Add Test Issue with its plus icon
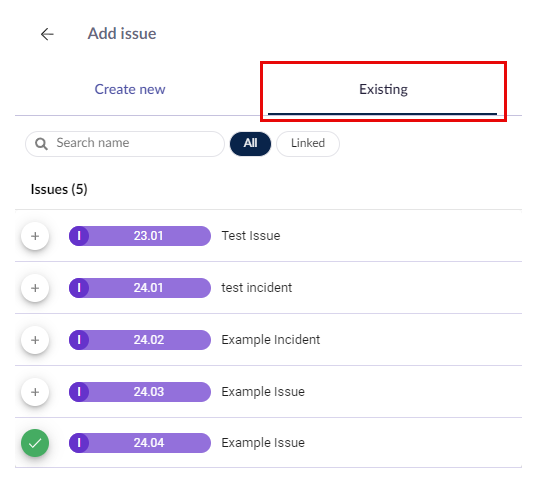This screenshot has height=491, width=536. point(35,236)
